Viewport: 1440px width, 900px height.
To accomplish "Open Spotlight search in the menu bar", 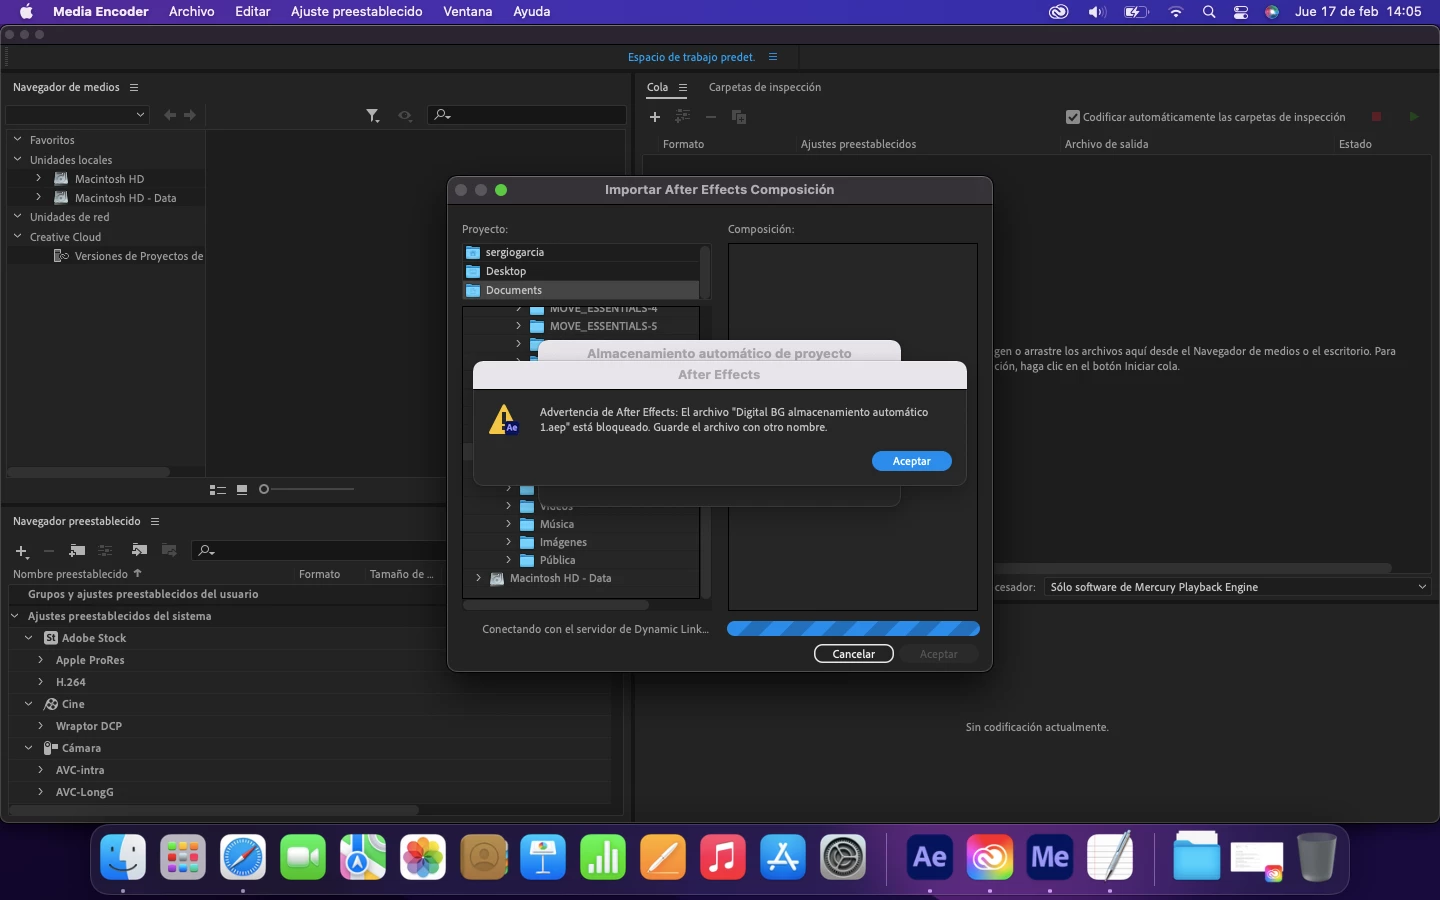I will coord(1209,12).
